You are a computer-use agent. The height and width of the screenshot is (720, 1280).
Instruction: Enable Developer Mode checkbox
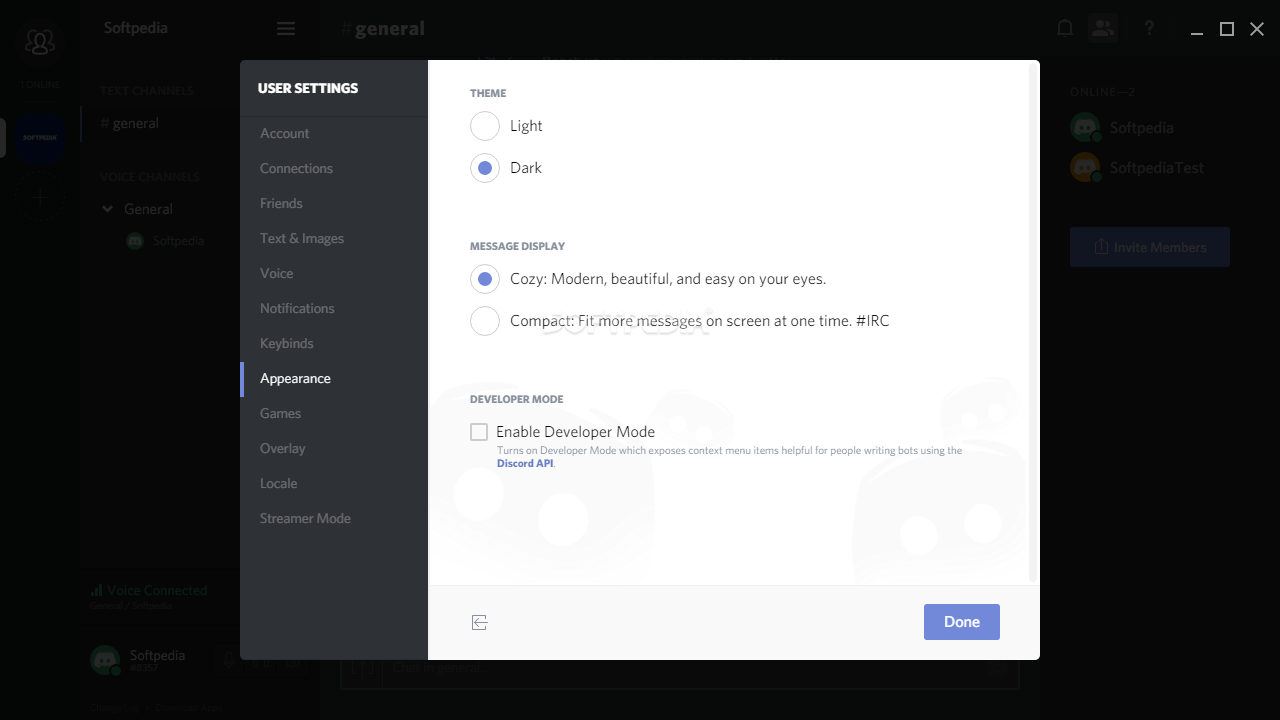coord(479,432)
